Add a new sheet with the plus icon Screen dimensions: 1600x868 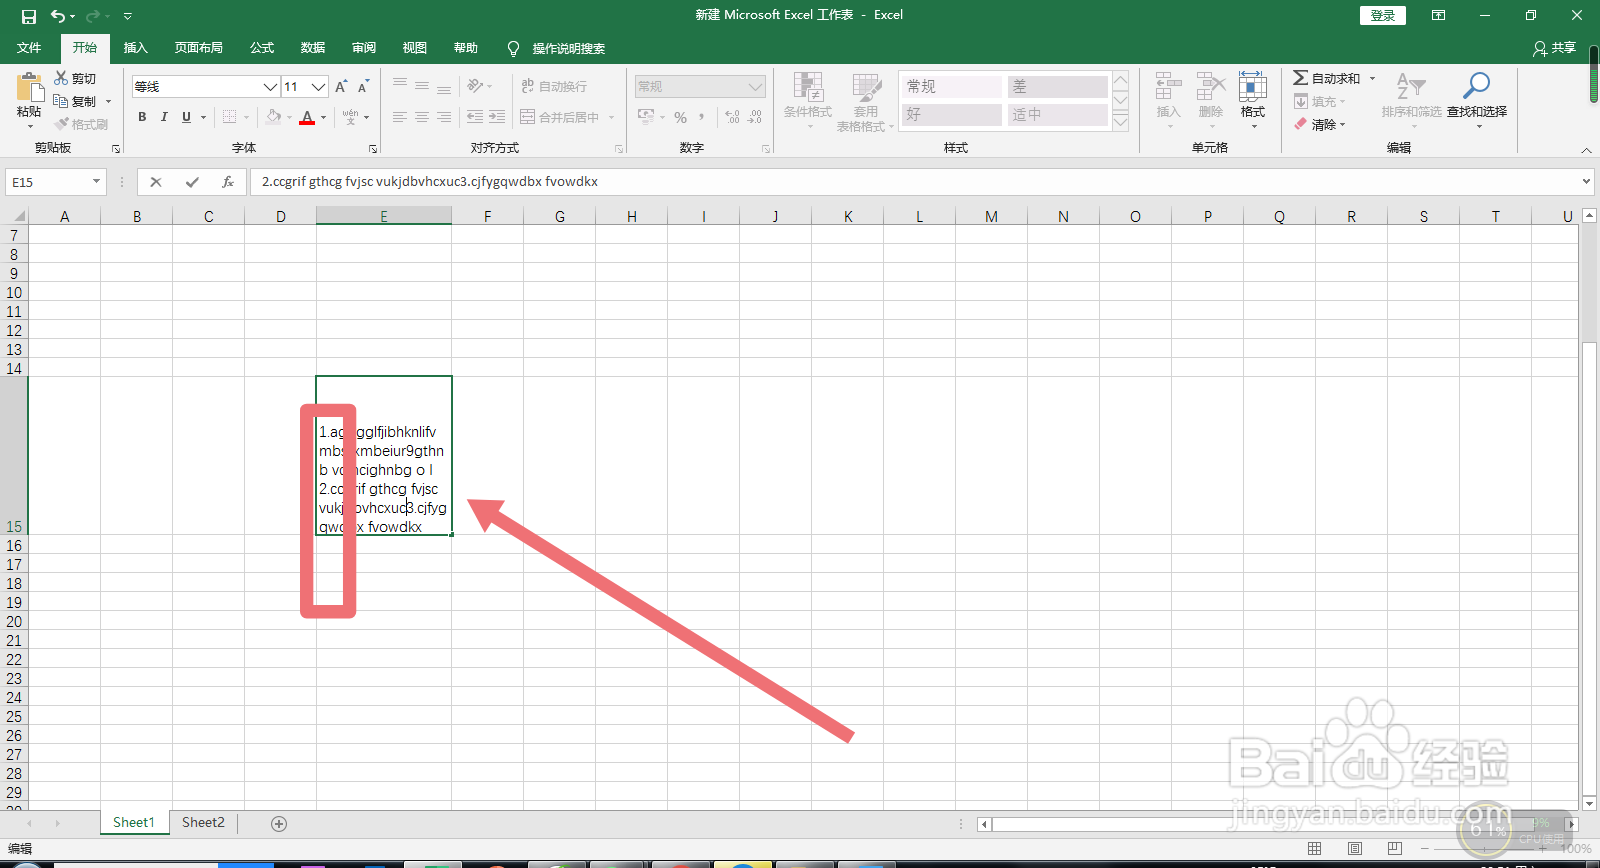point(279,823)
